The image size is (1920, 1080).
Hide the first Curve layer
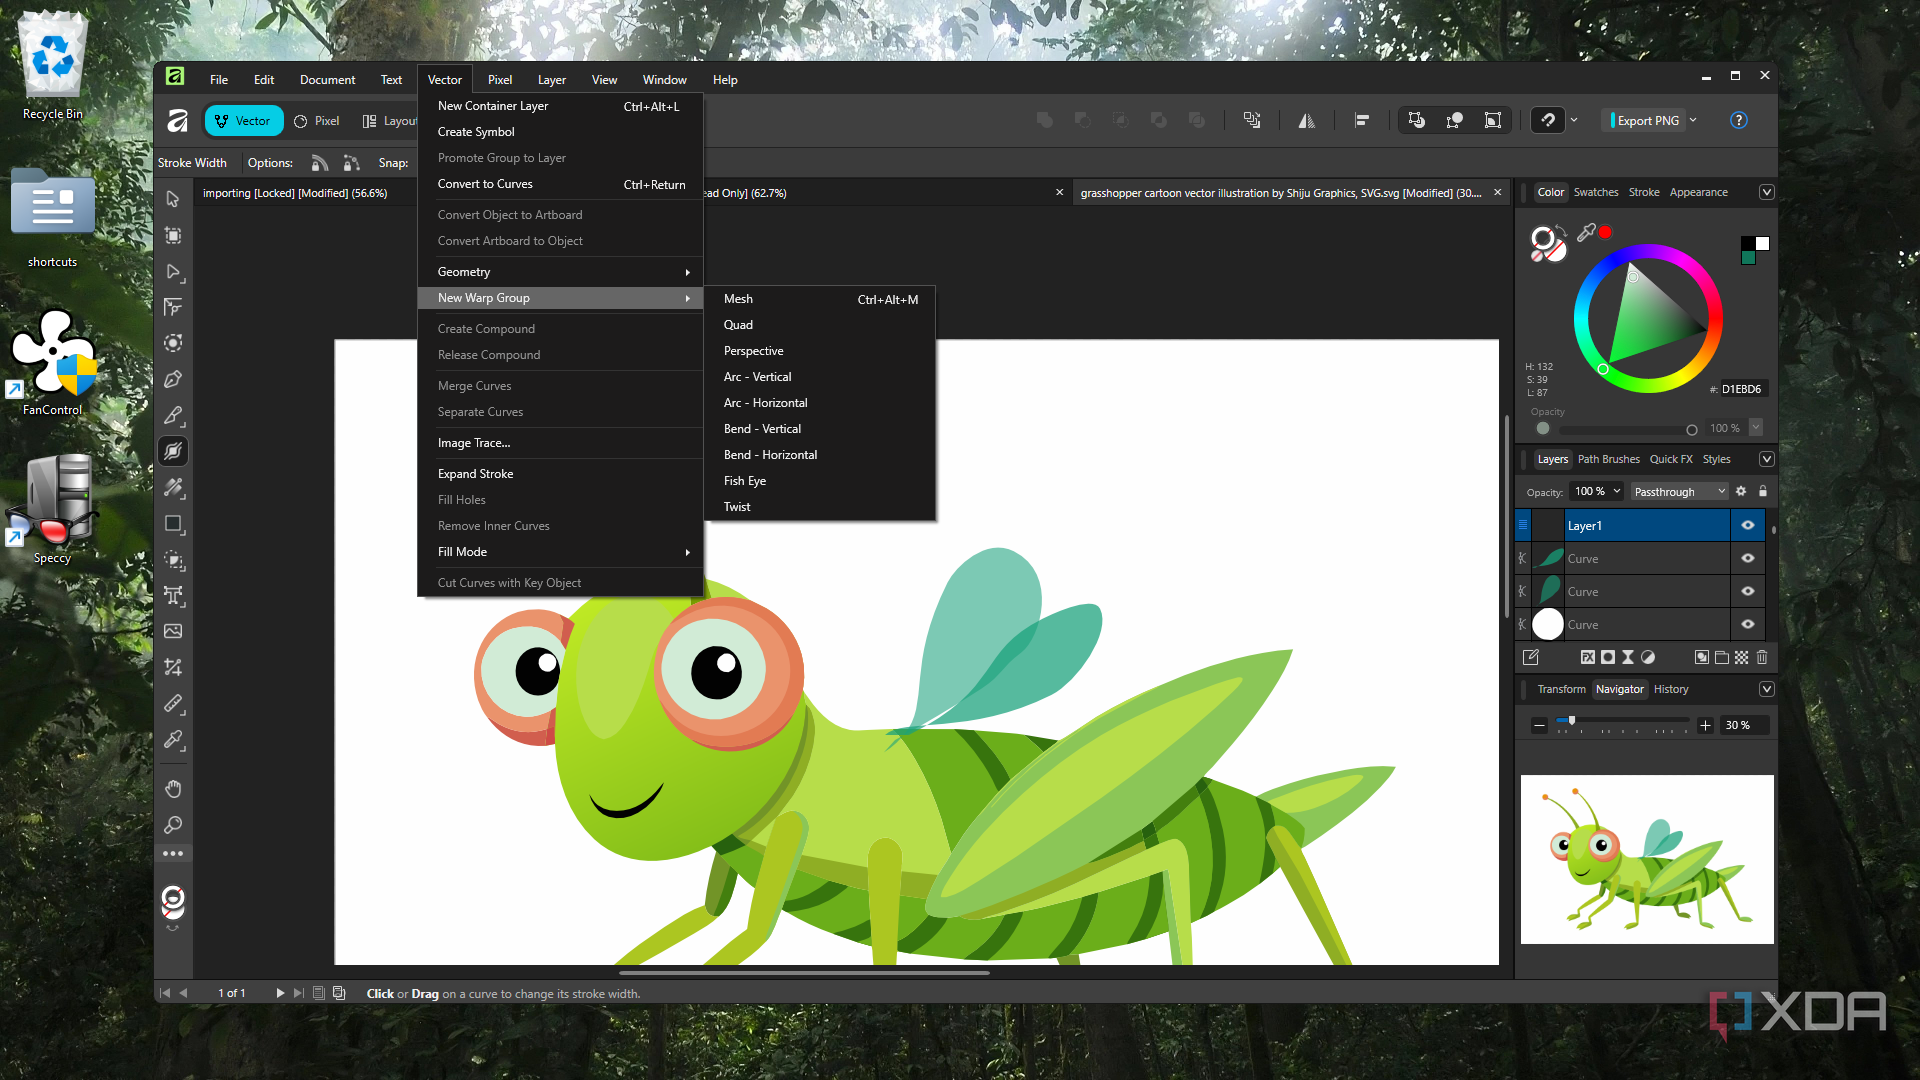click(1748, 558)
